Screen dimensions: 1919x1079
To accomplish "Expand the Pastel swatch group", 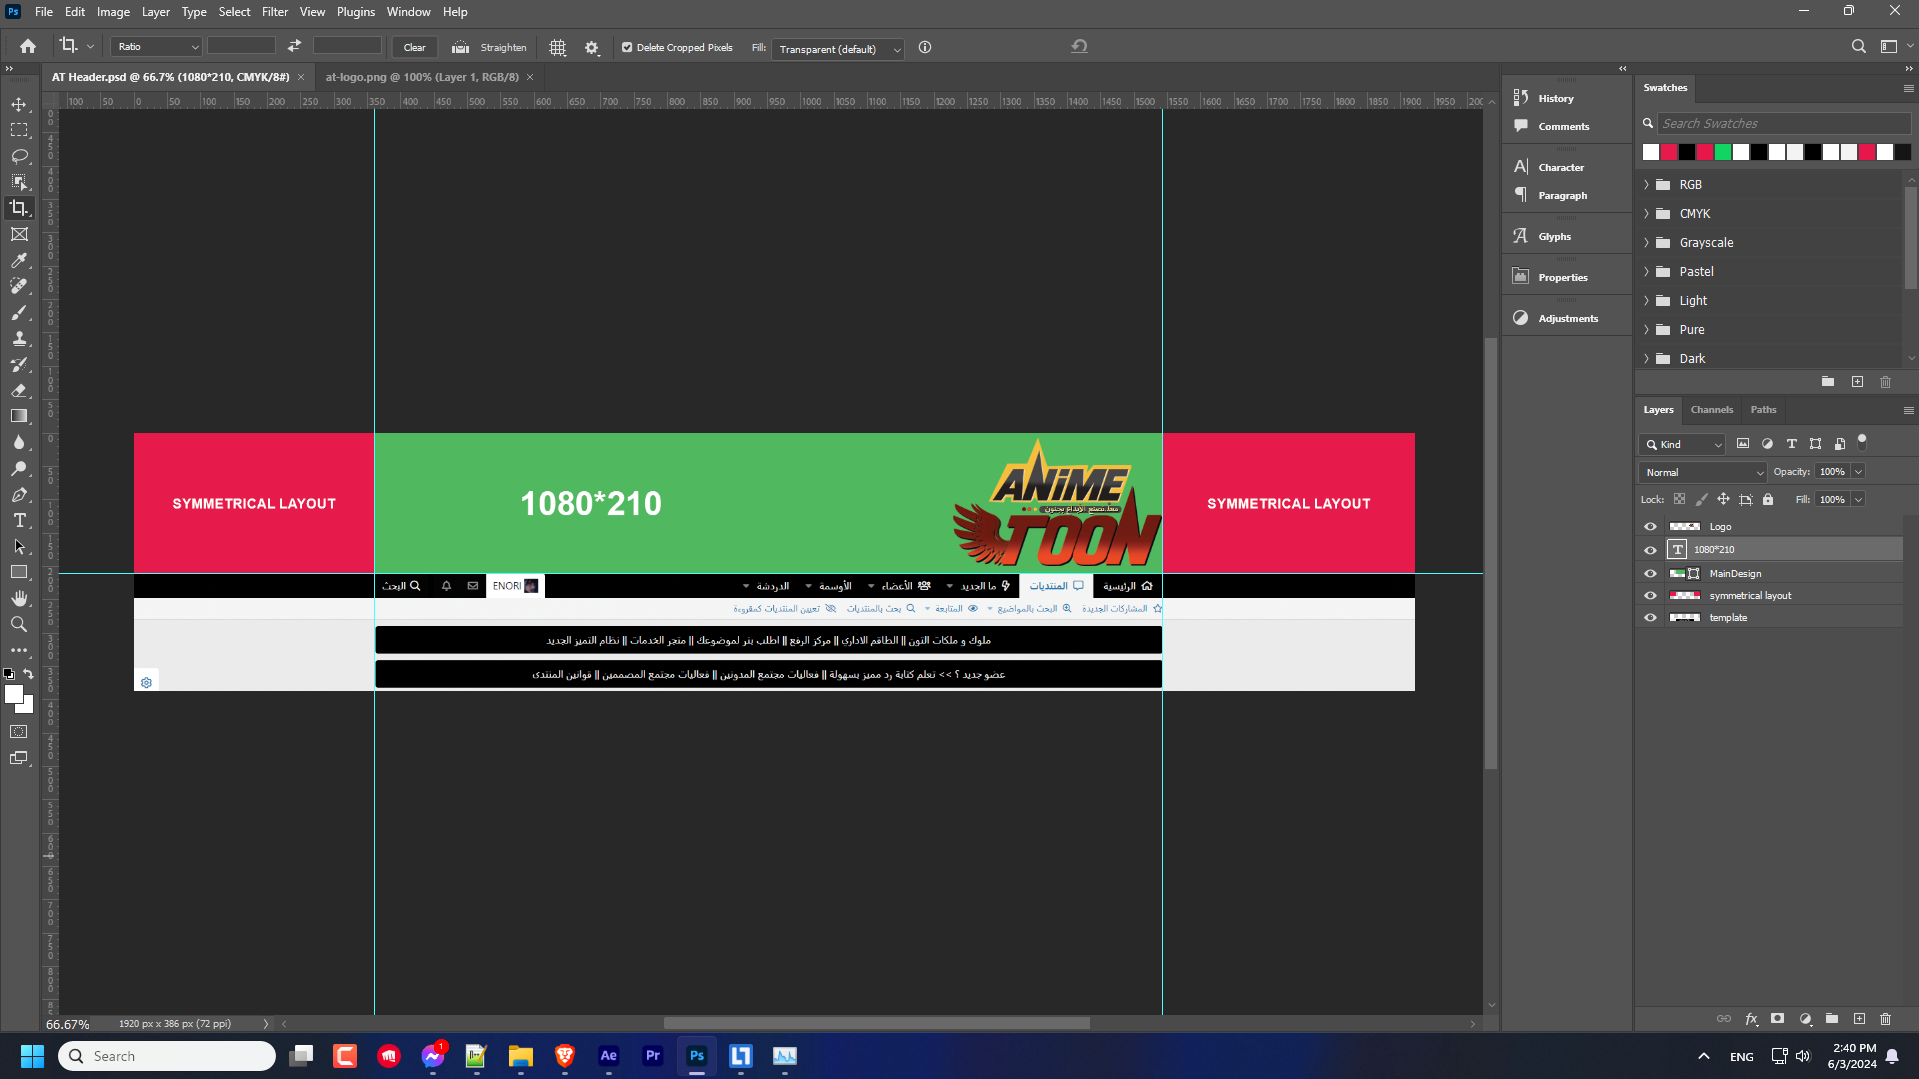I will point(1646,272).
